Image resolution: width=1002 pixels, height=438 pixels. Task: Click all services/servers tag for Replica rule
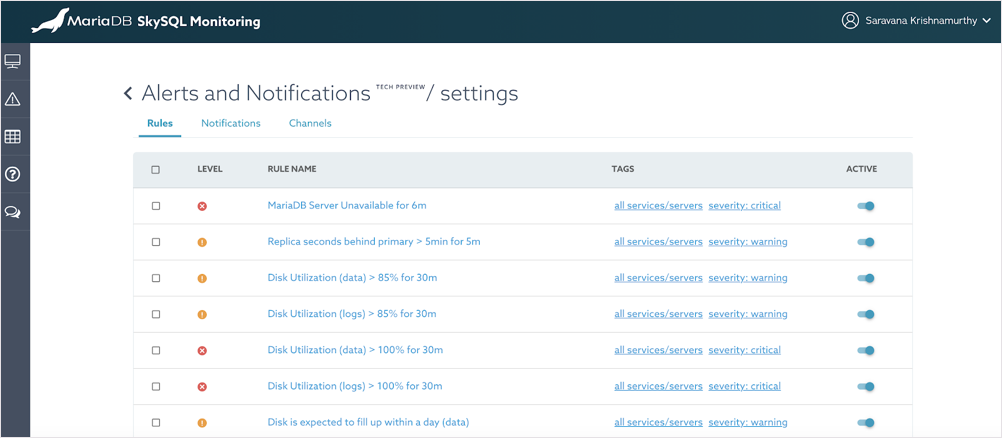pos(658,242)
